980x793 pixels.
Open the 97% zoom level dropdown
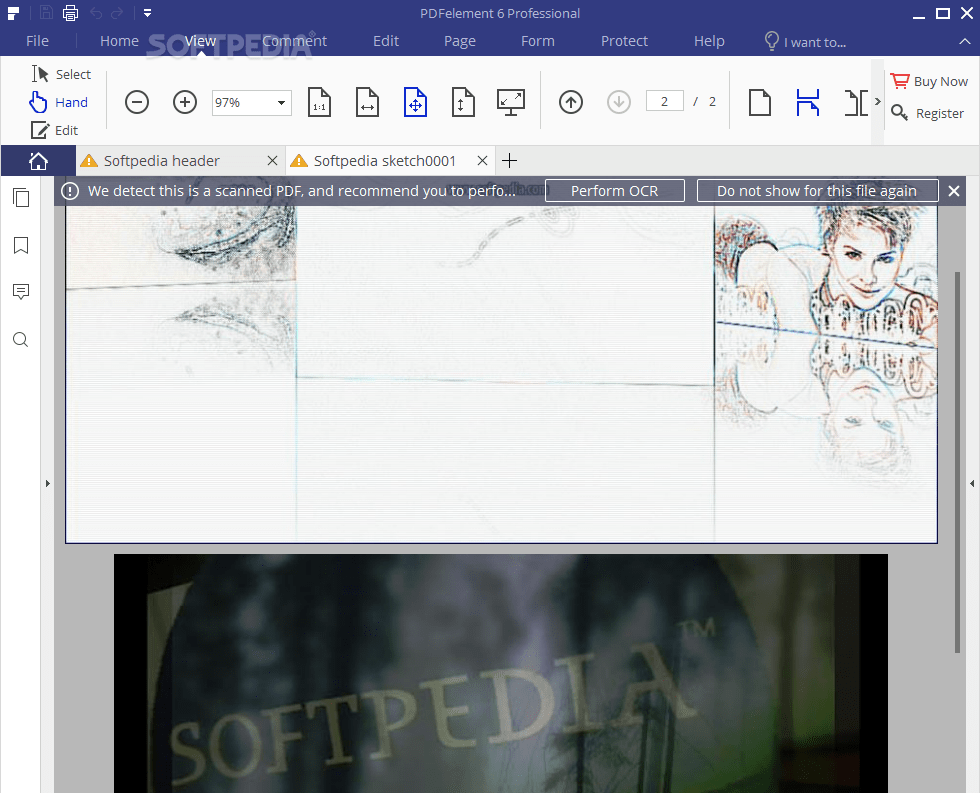281,102
